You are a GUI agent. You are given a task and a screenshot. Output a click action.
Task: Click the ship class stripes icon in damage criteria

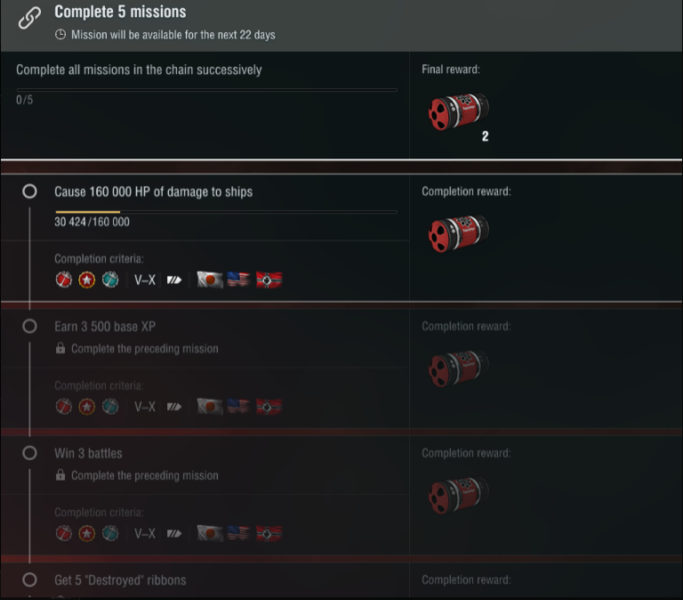[174, 280]
